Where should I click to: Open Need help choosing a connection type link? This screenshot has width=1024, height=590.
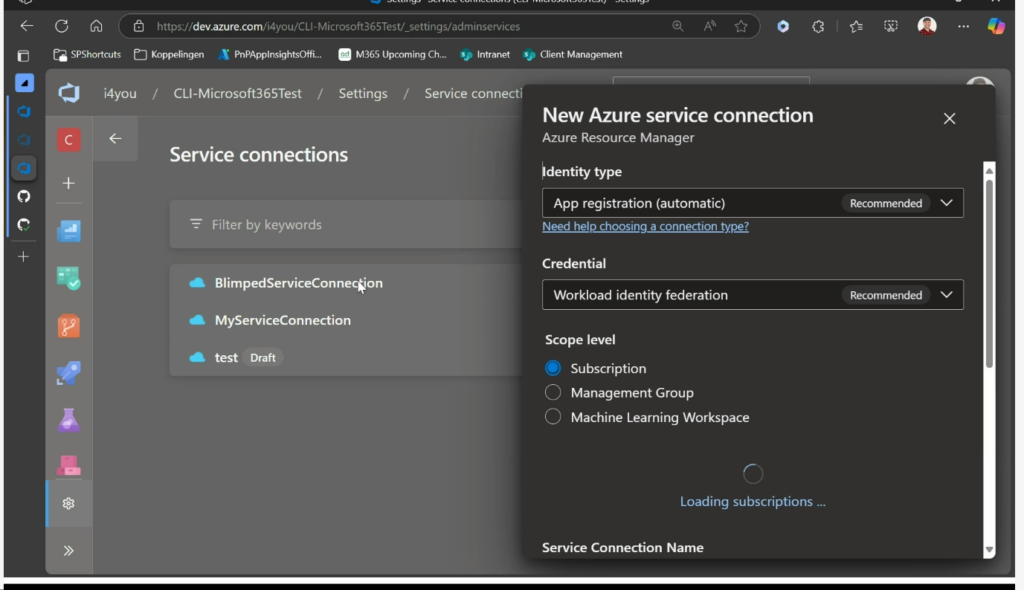tap(645, 226)
